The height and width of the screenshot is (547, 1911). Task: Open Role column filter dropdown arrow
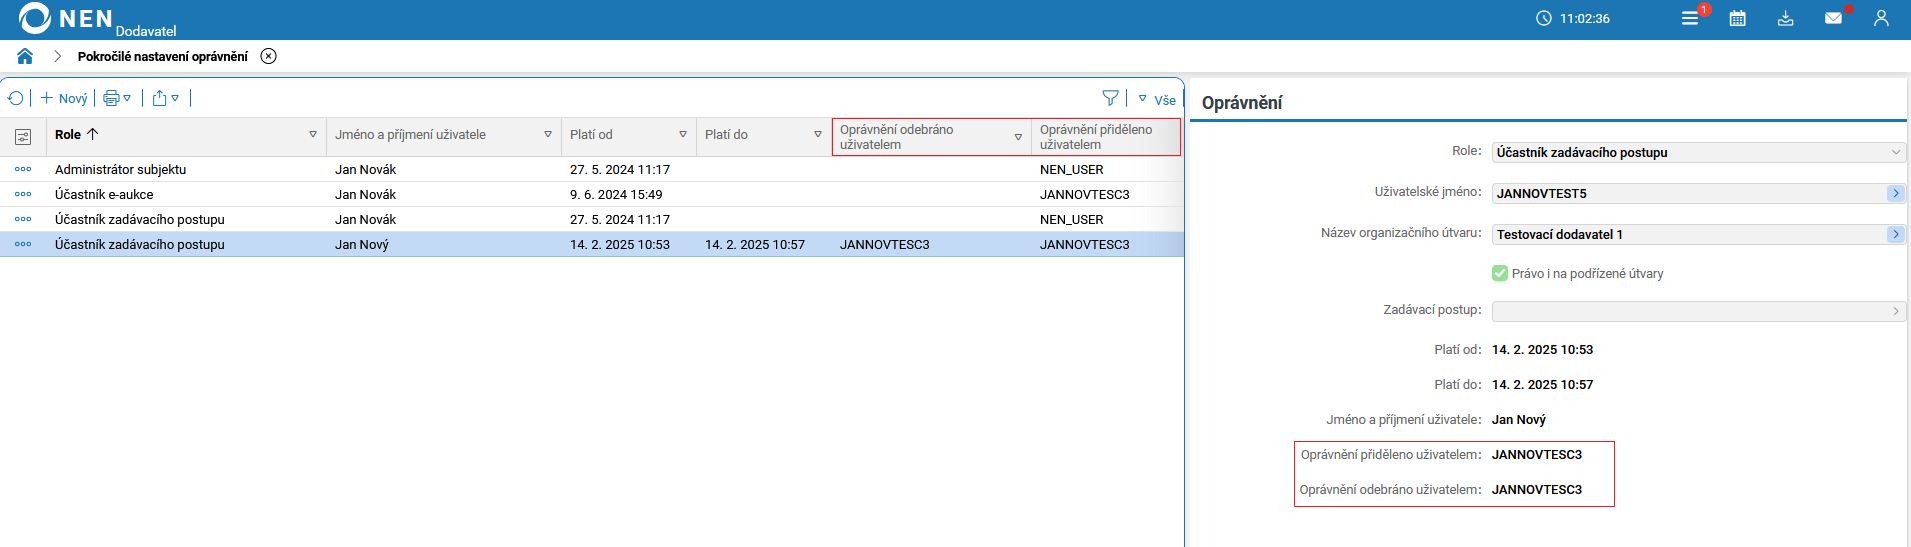pos(313,135)
